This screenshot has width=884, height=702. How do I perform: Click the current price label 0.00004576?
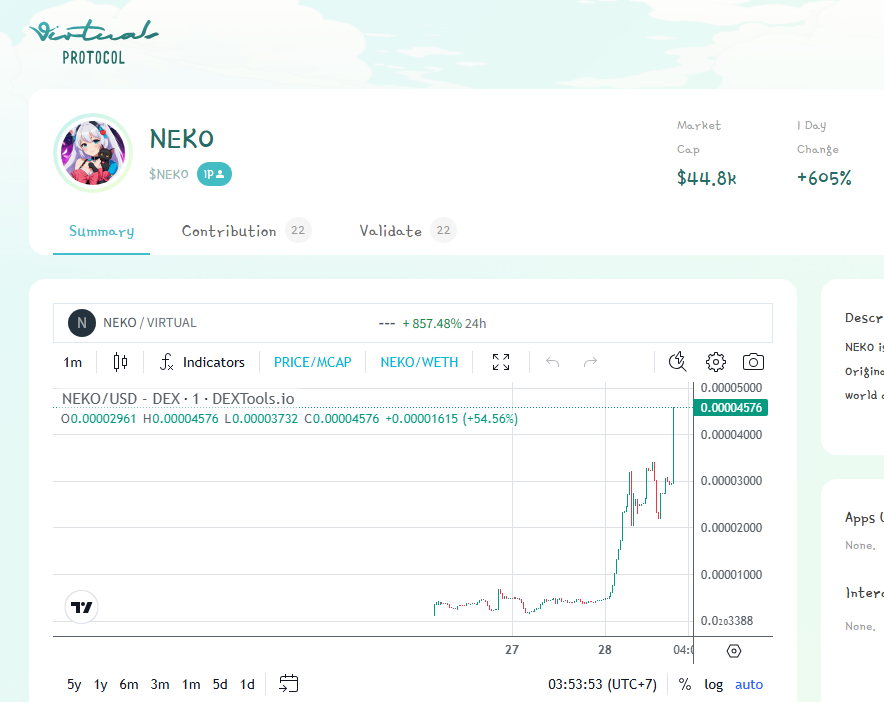731,408
